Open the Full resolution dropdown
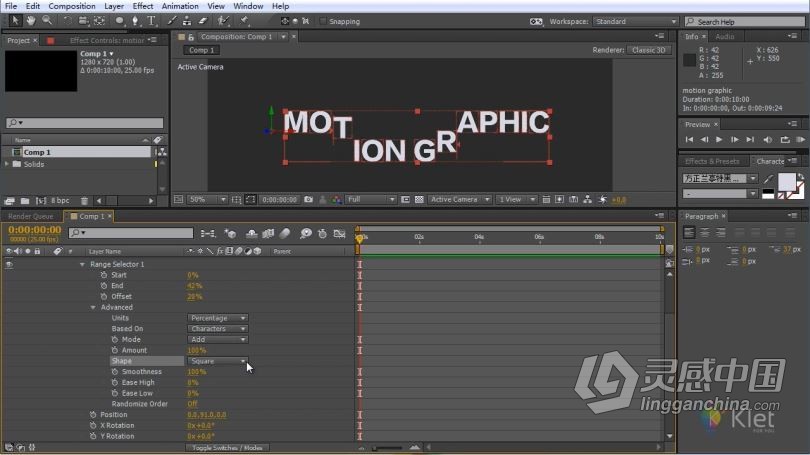This screenshot has width=810, height=455. 371,199
